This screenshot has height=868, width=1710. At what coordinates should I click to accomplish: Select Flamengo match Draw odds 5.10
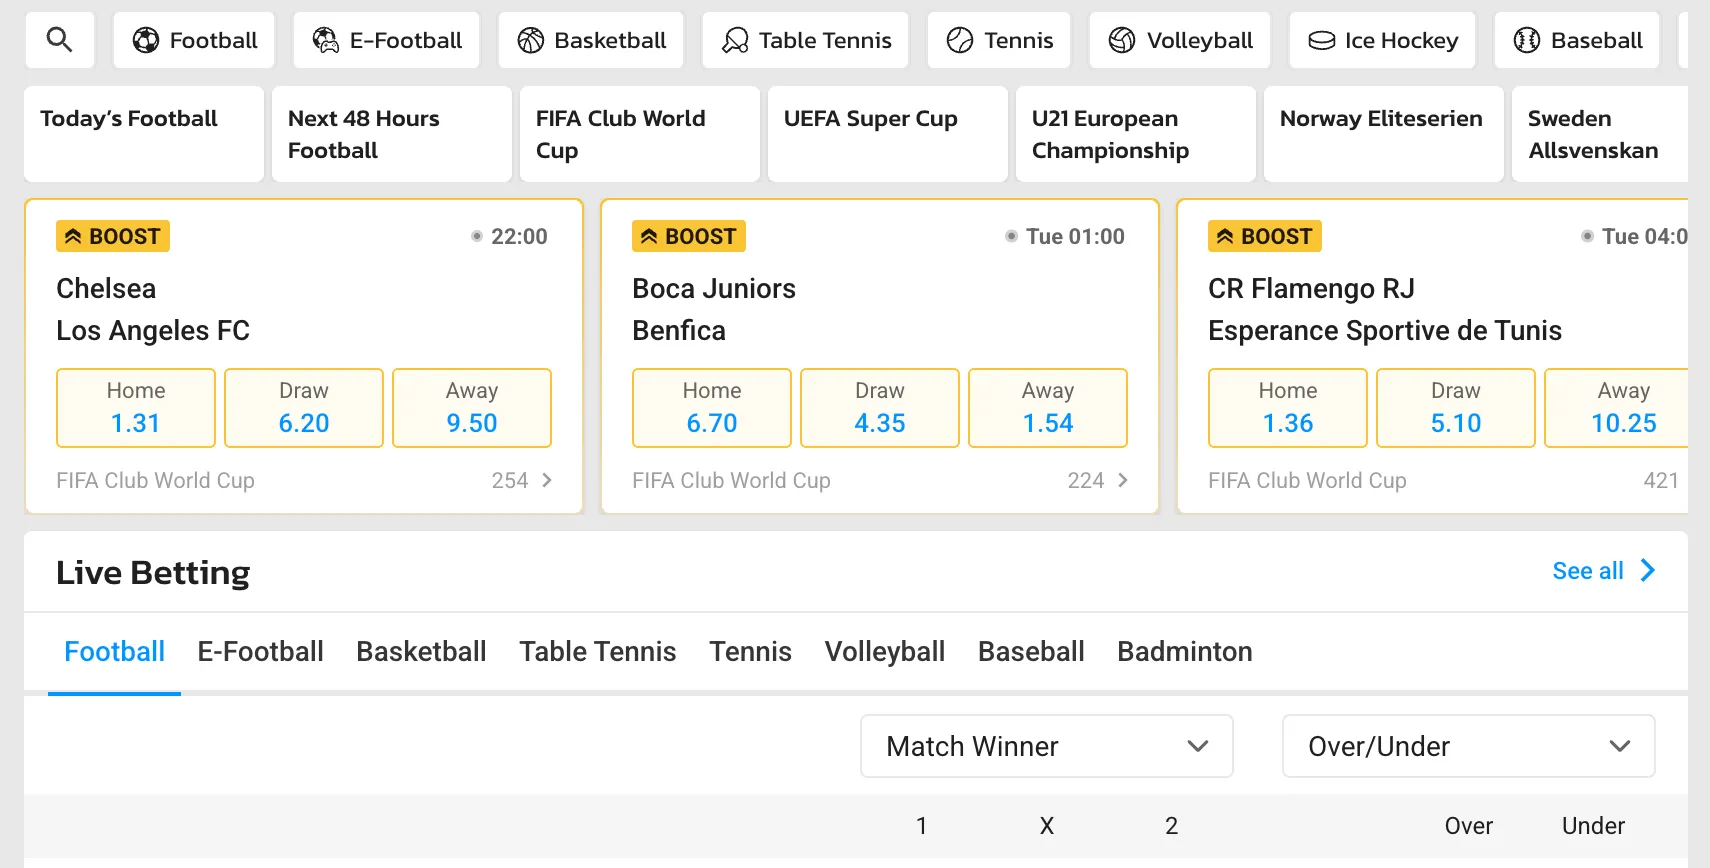click(1455, 408)
